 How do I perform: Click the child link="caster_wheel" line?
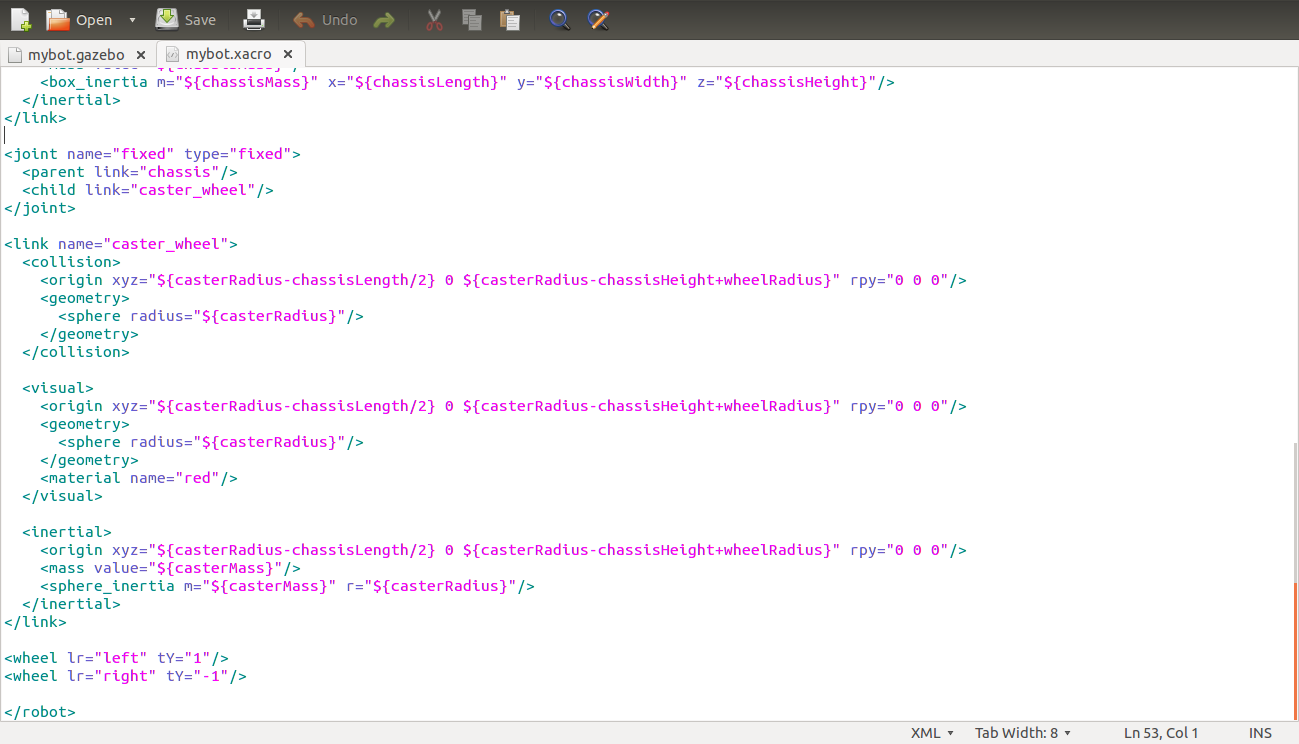pos(148,190)
